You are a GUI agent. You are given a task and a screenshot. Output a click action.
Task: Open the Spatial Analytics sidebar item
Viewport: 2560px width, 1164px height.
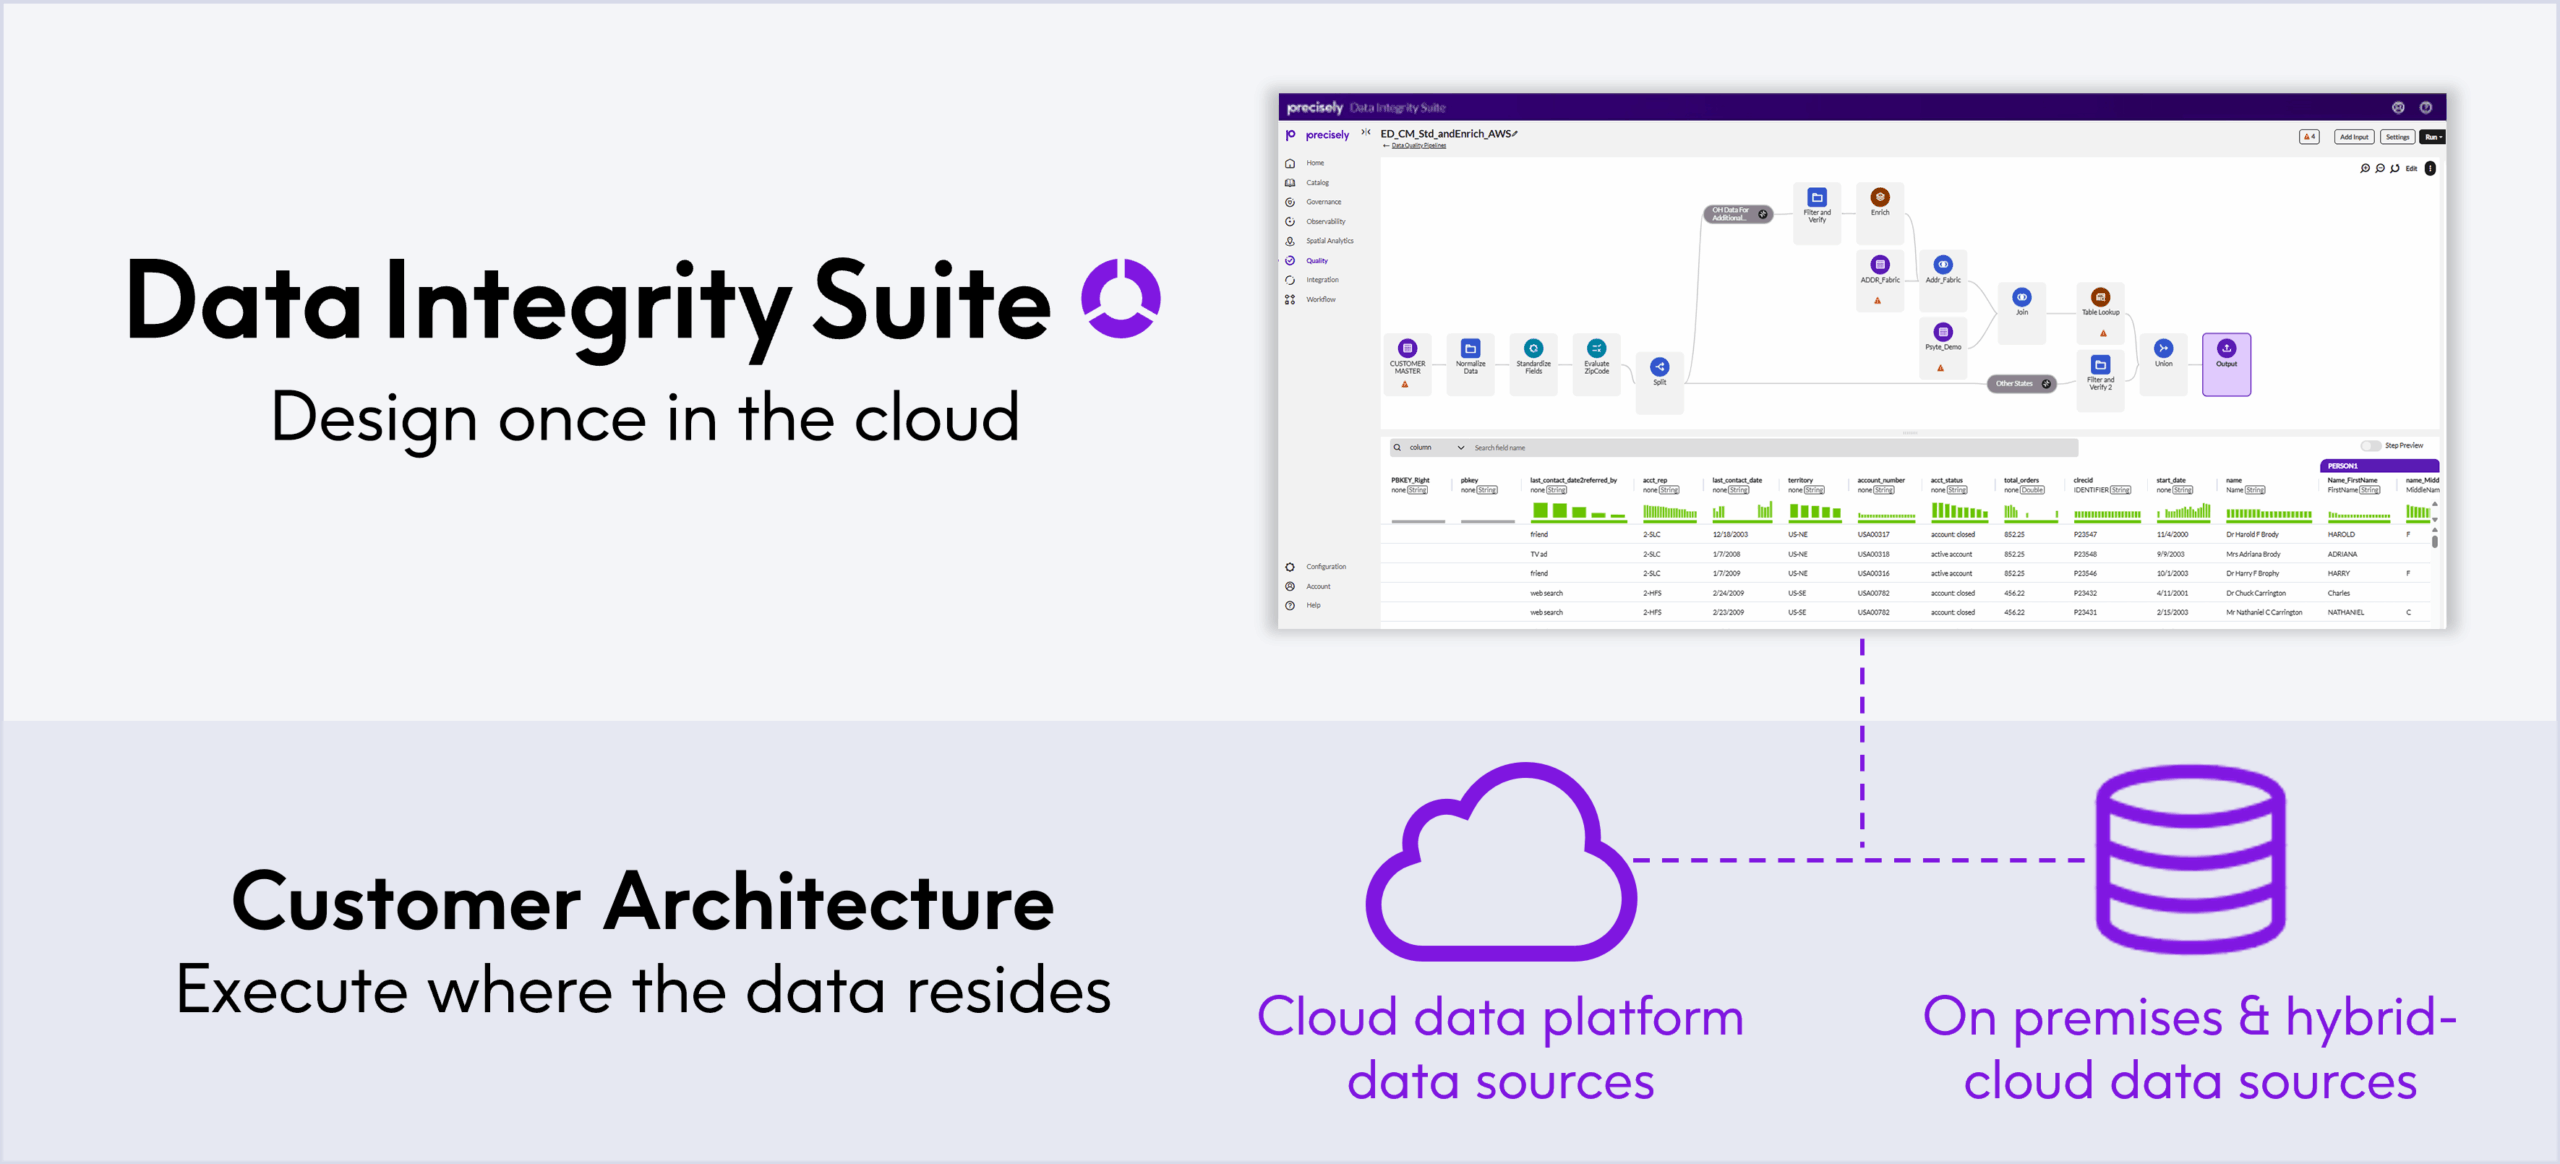(x=1320, y=241)
